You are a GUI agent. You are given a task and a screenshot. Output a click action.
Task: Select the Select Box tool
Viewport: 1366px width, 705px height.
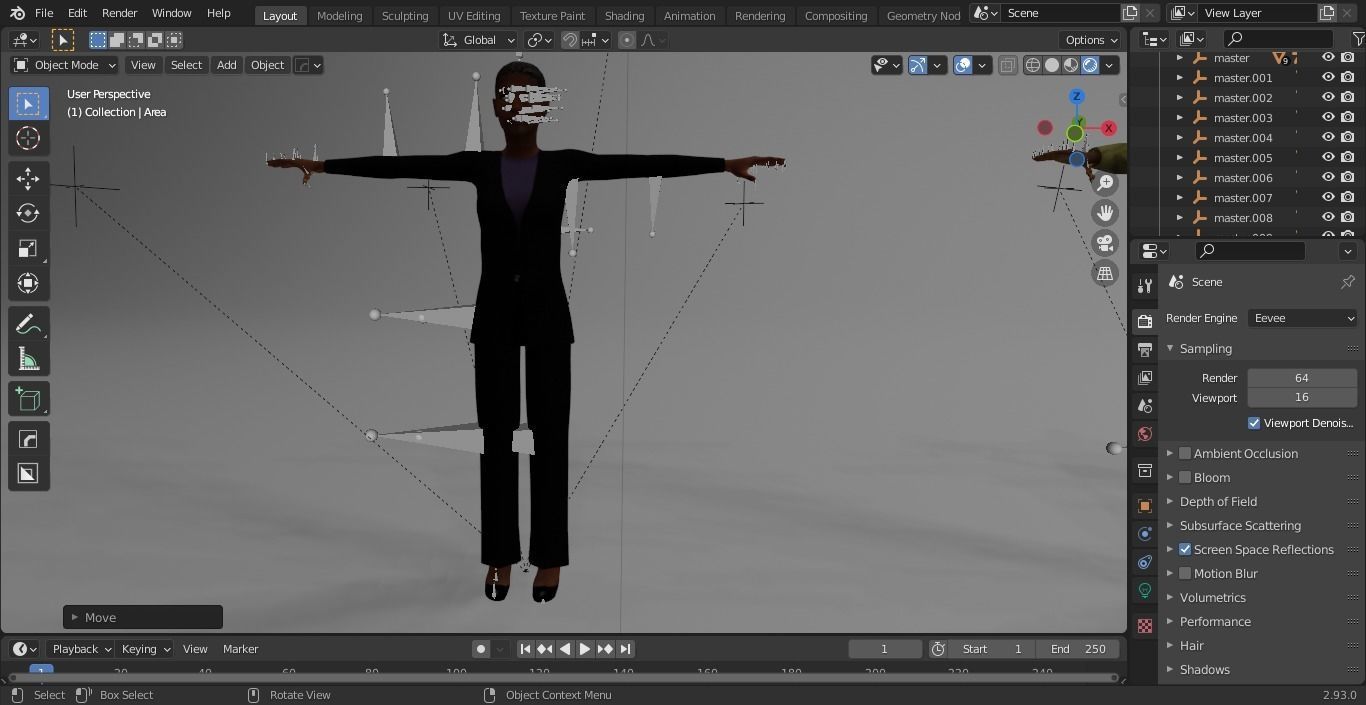[28, 104]
